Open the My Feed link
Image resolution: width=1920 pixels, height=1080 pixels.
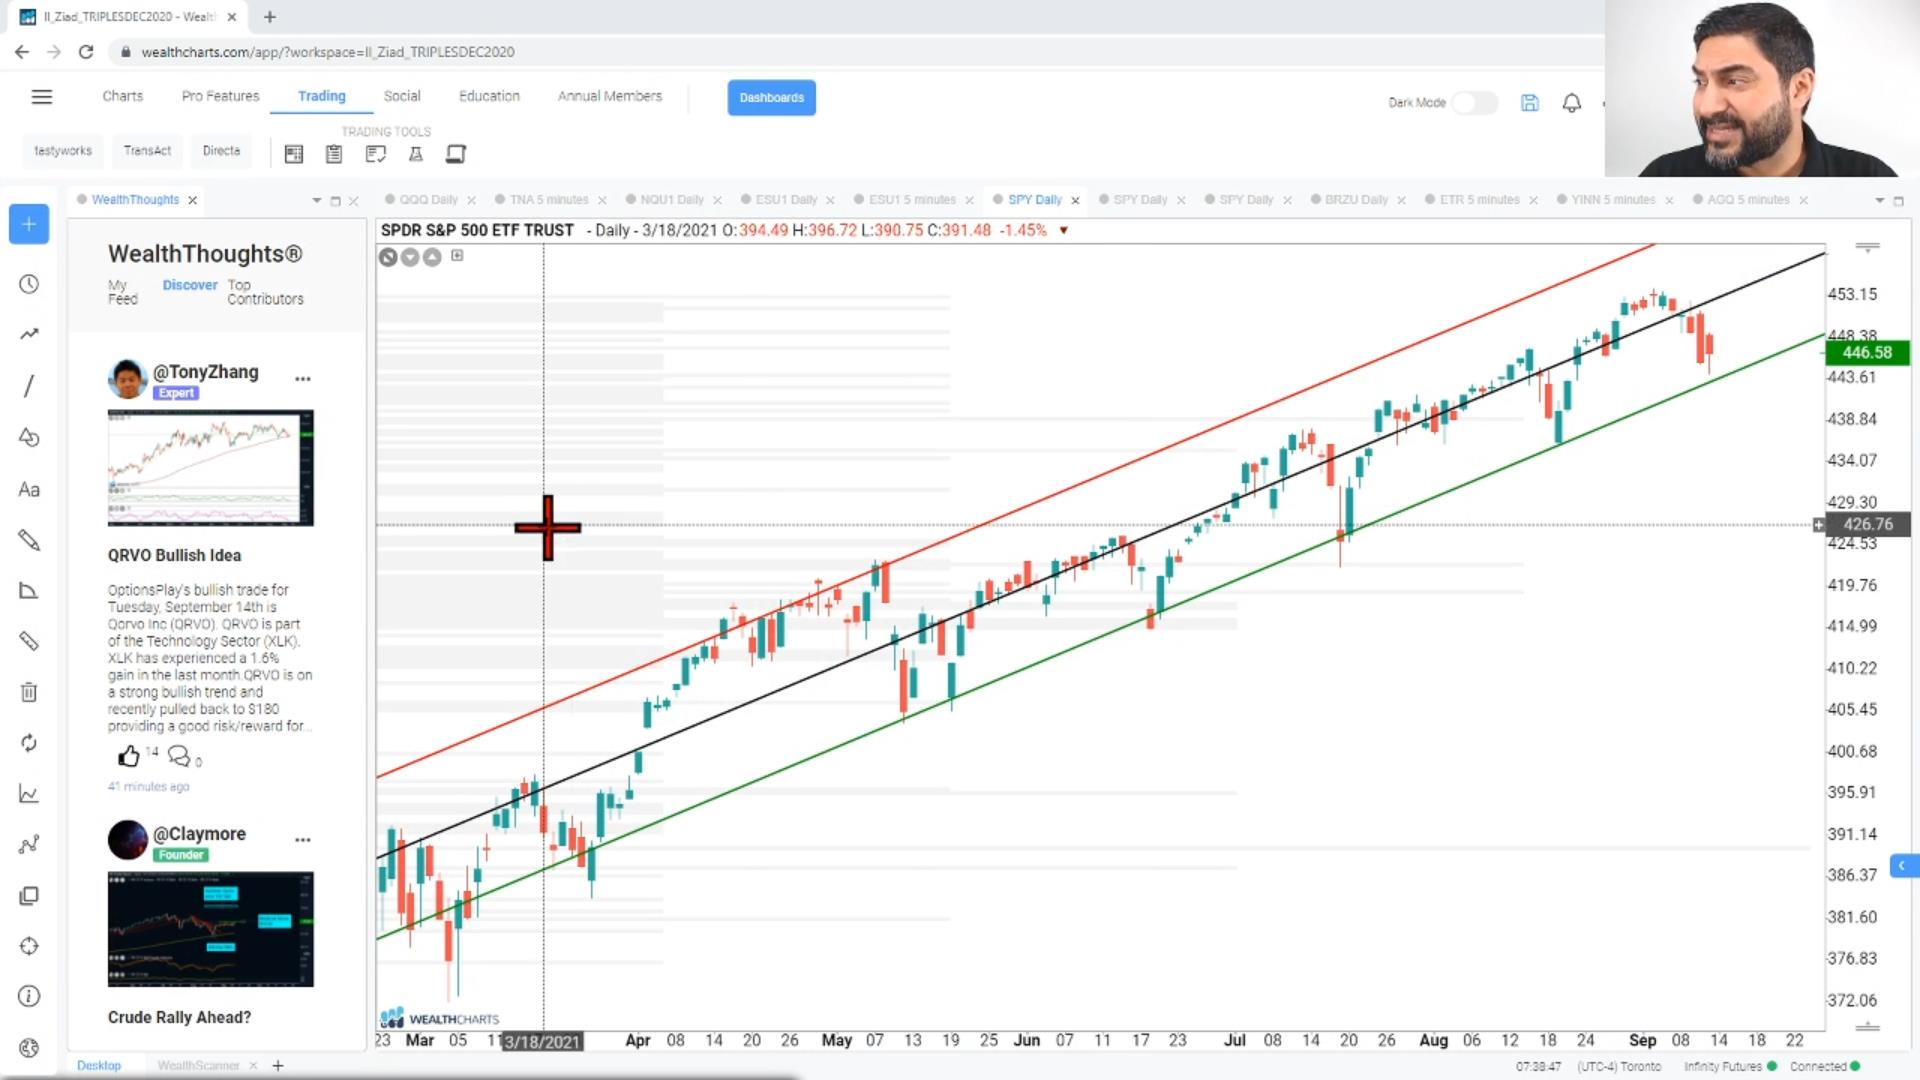(x=122, y=292)
